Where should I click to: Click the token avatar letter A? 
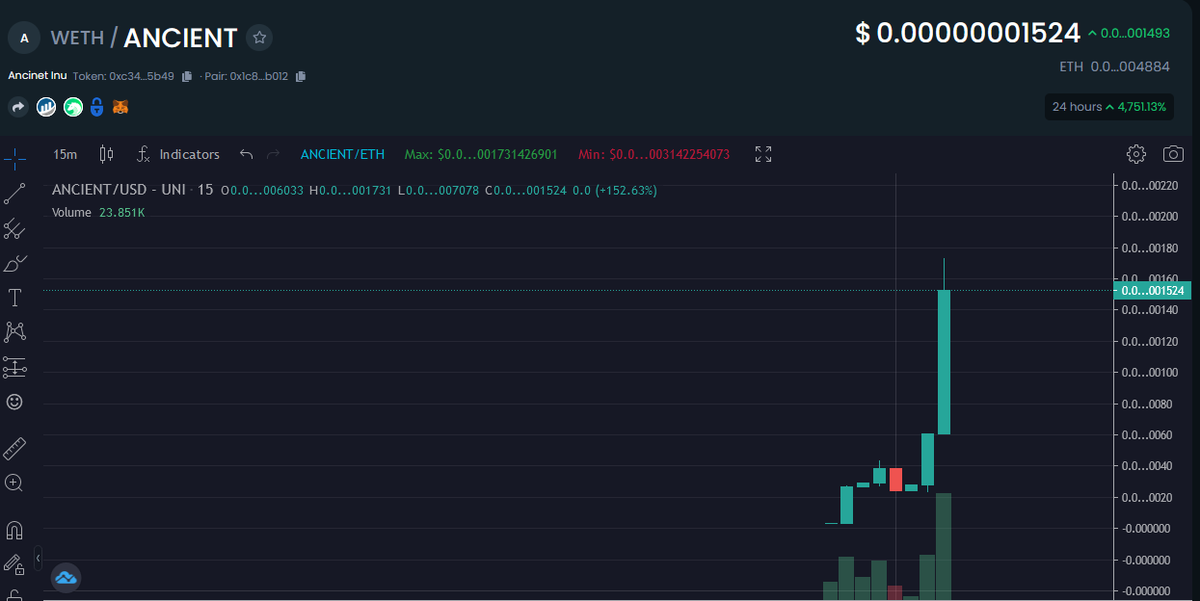pyautogui.click(x=24, y=38)
